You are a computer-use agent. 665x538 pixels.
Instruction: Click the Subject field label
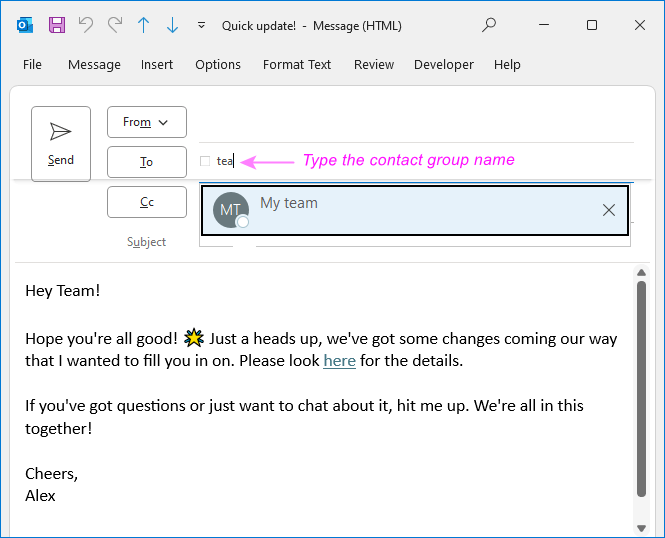(146, 242)
